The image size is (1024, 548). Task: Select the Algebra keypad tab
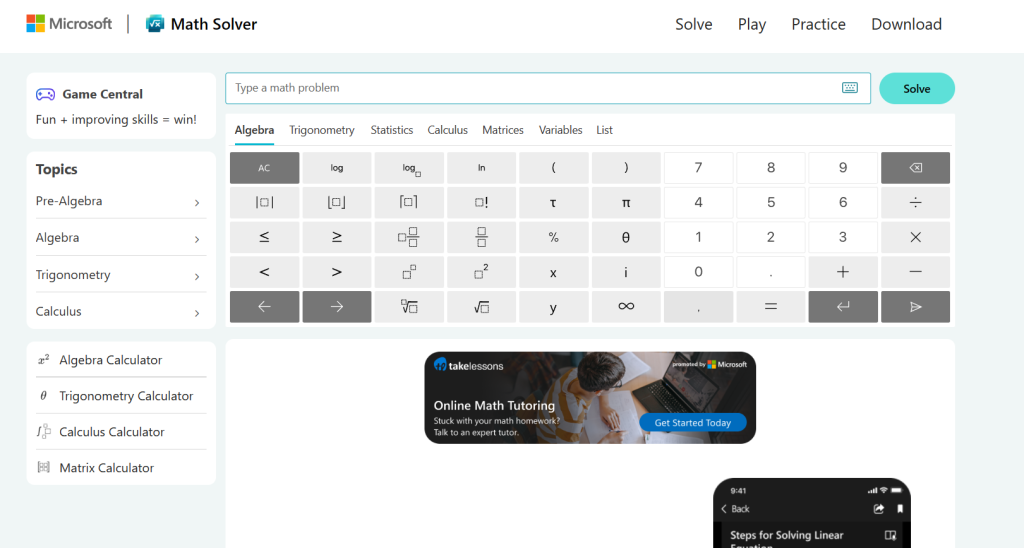point(254,130)
